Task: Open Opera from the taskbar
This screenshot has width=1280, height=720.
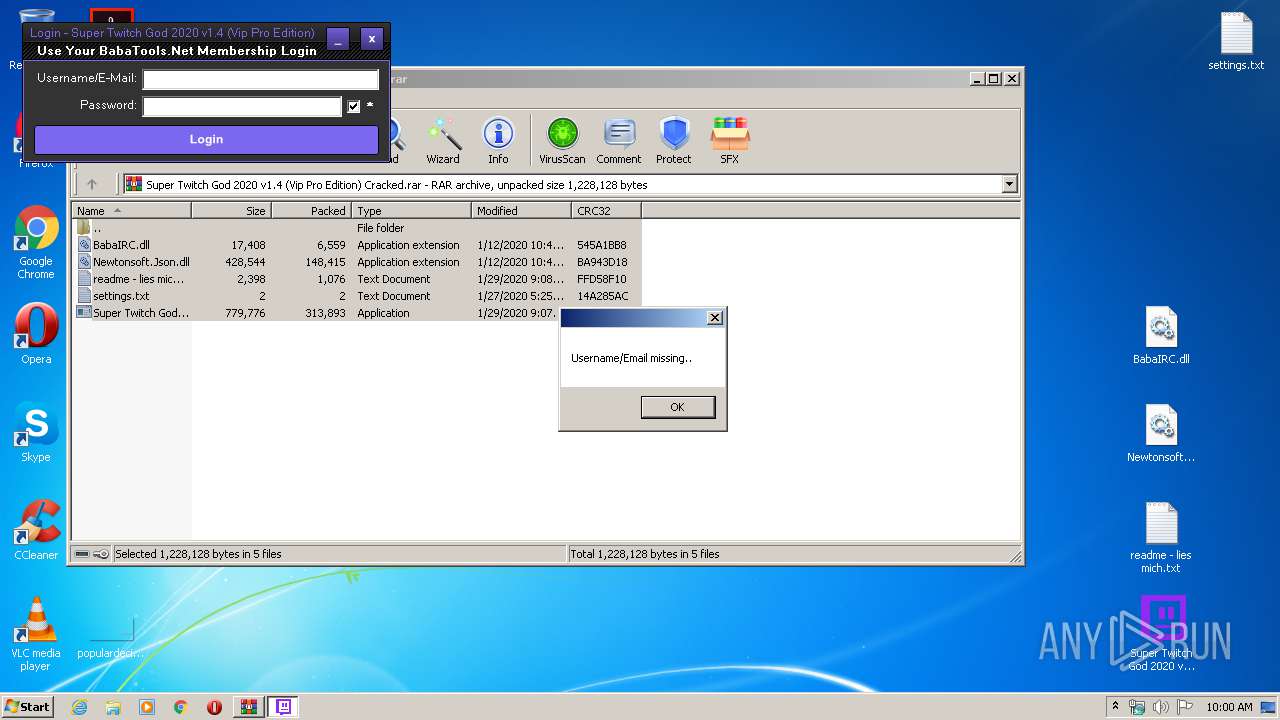Action: point(214,707)
